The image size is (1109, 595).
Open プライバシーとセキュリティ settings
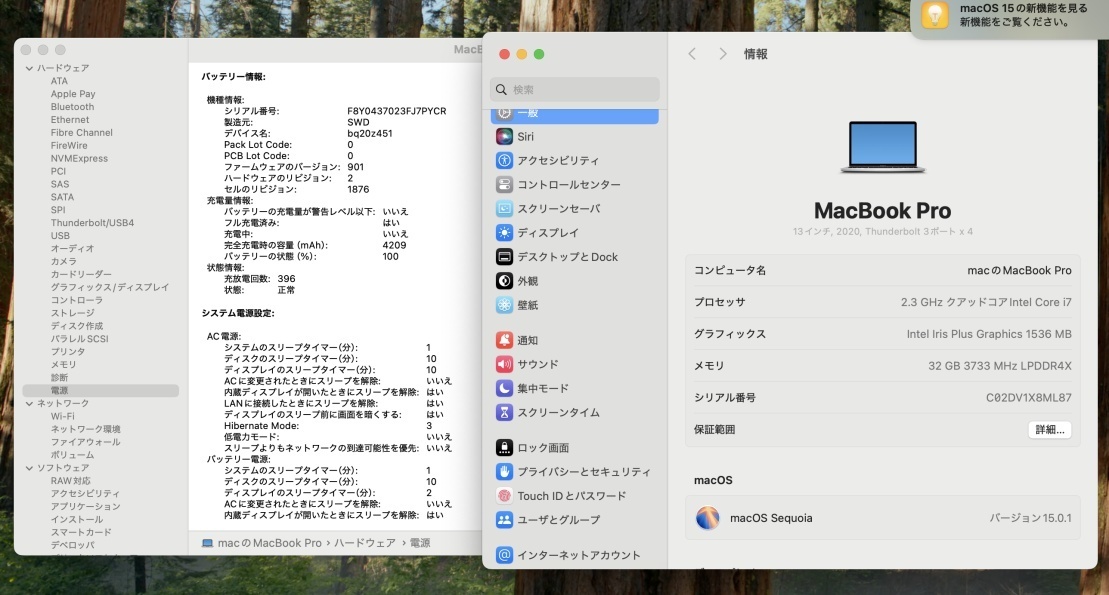point(583,472)
